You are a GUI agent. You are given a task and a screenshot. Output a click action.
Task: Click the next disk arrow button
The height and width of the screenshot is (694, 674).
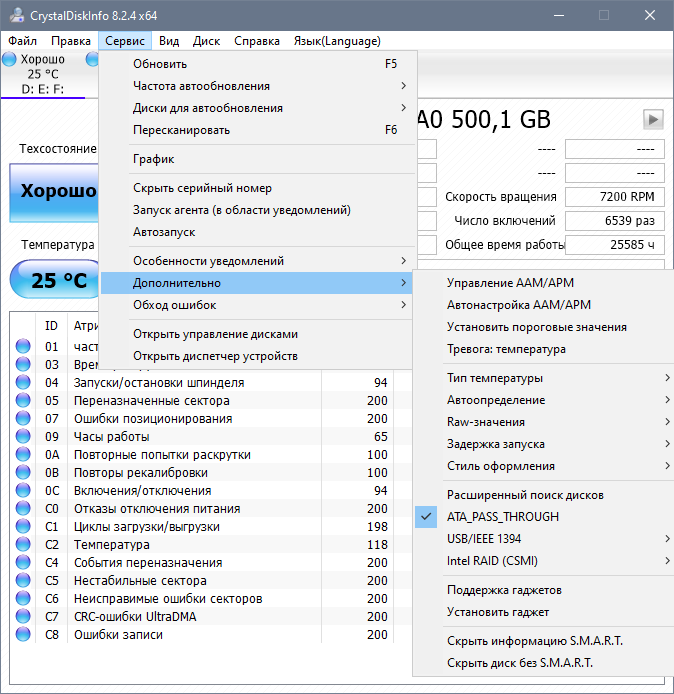pos(653,120)
